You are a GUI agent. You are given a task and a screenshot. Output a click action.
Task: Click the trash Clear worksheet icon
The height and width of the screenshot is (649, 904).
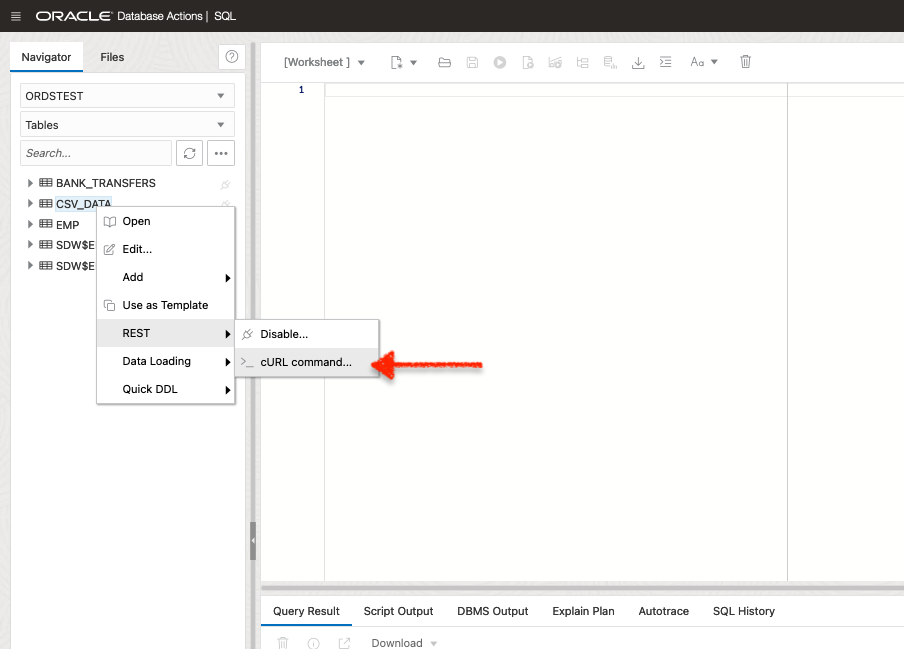tap(745, 62)
